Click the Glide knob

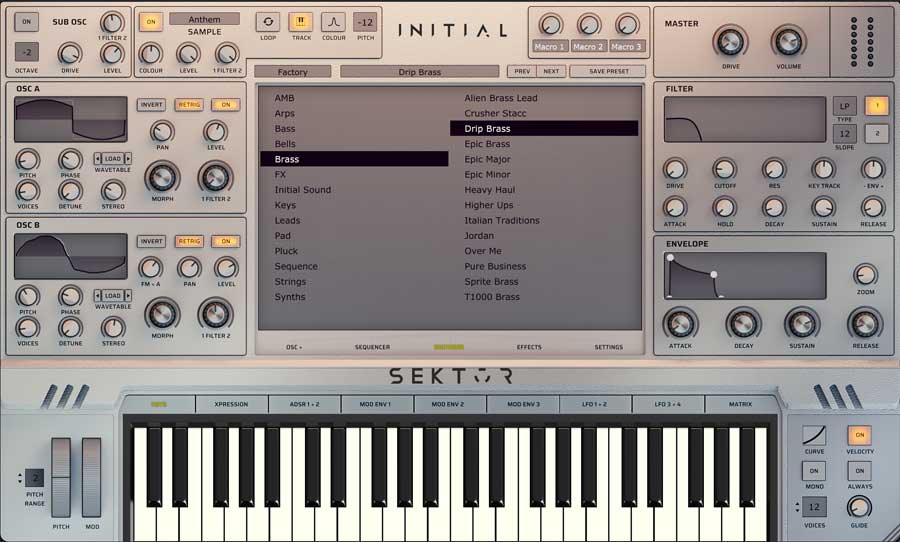859,508
